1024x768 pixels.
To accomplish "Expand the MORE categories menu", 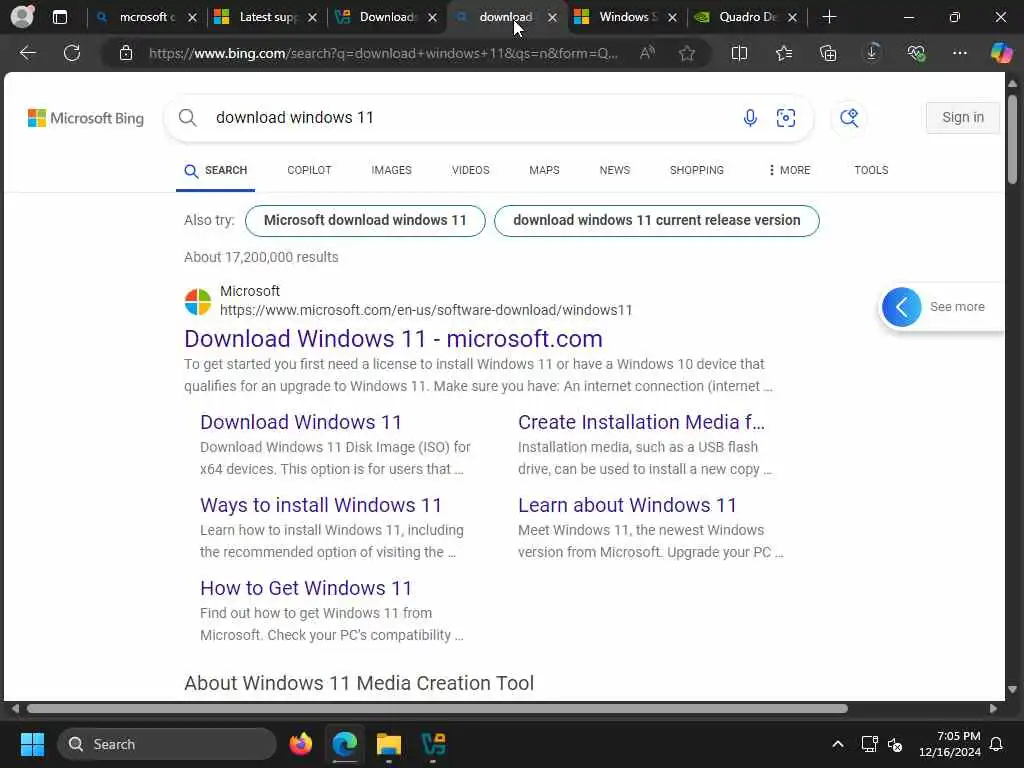I will point(790,170).
